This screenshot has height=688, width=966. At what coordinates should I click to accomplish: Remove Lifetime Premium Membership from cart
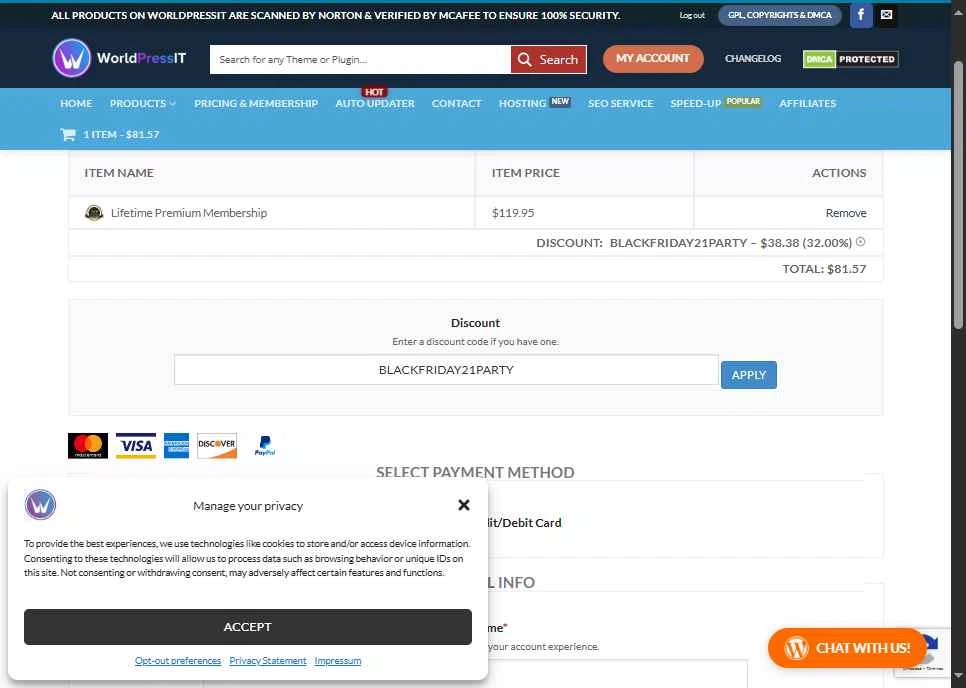click(846, 212)
